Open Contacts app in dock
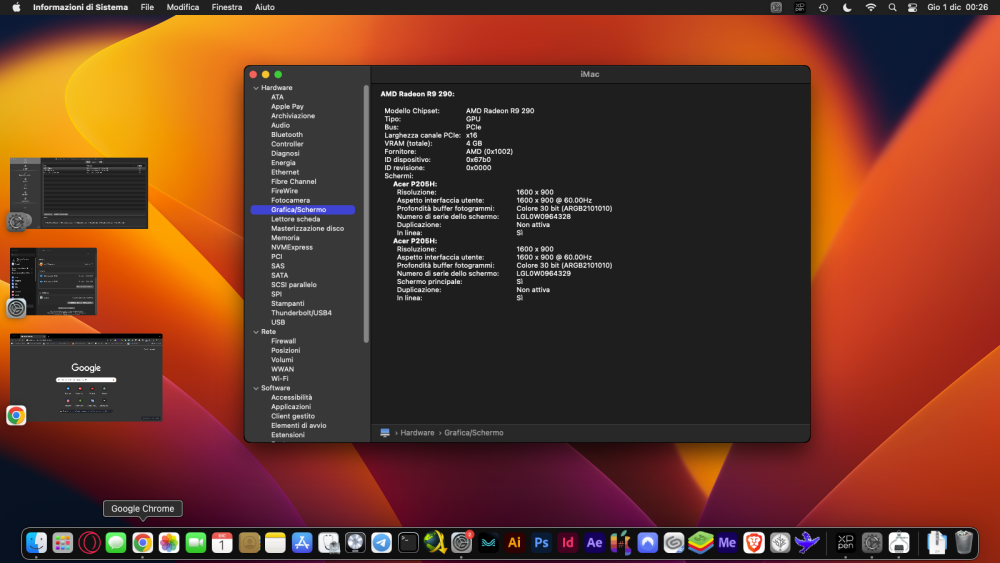The height and width of the screenshot is (563, 1000). coord(249,543)
